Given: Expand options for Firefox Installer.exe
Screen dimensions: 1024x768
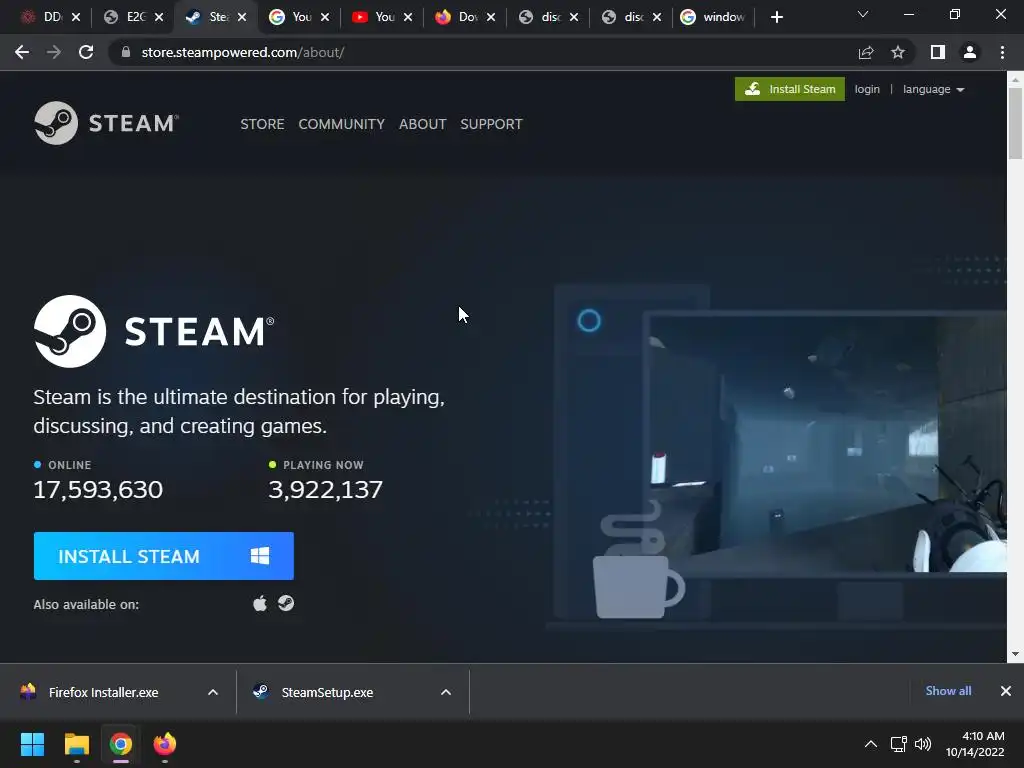Looking at the screenshot, I should (x=213, y=692).
